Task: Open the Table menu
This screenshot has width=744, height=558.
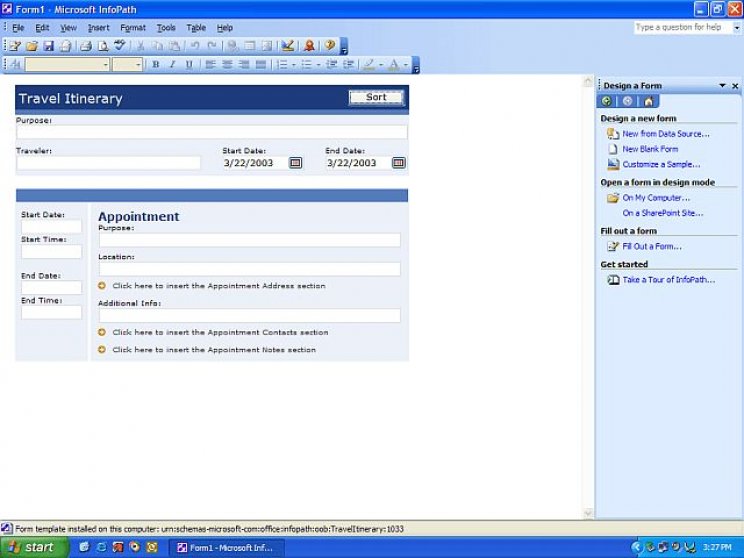Action: [x=196, y=28]
